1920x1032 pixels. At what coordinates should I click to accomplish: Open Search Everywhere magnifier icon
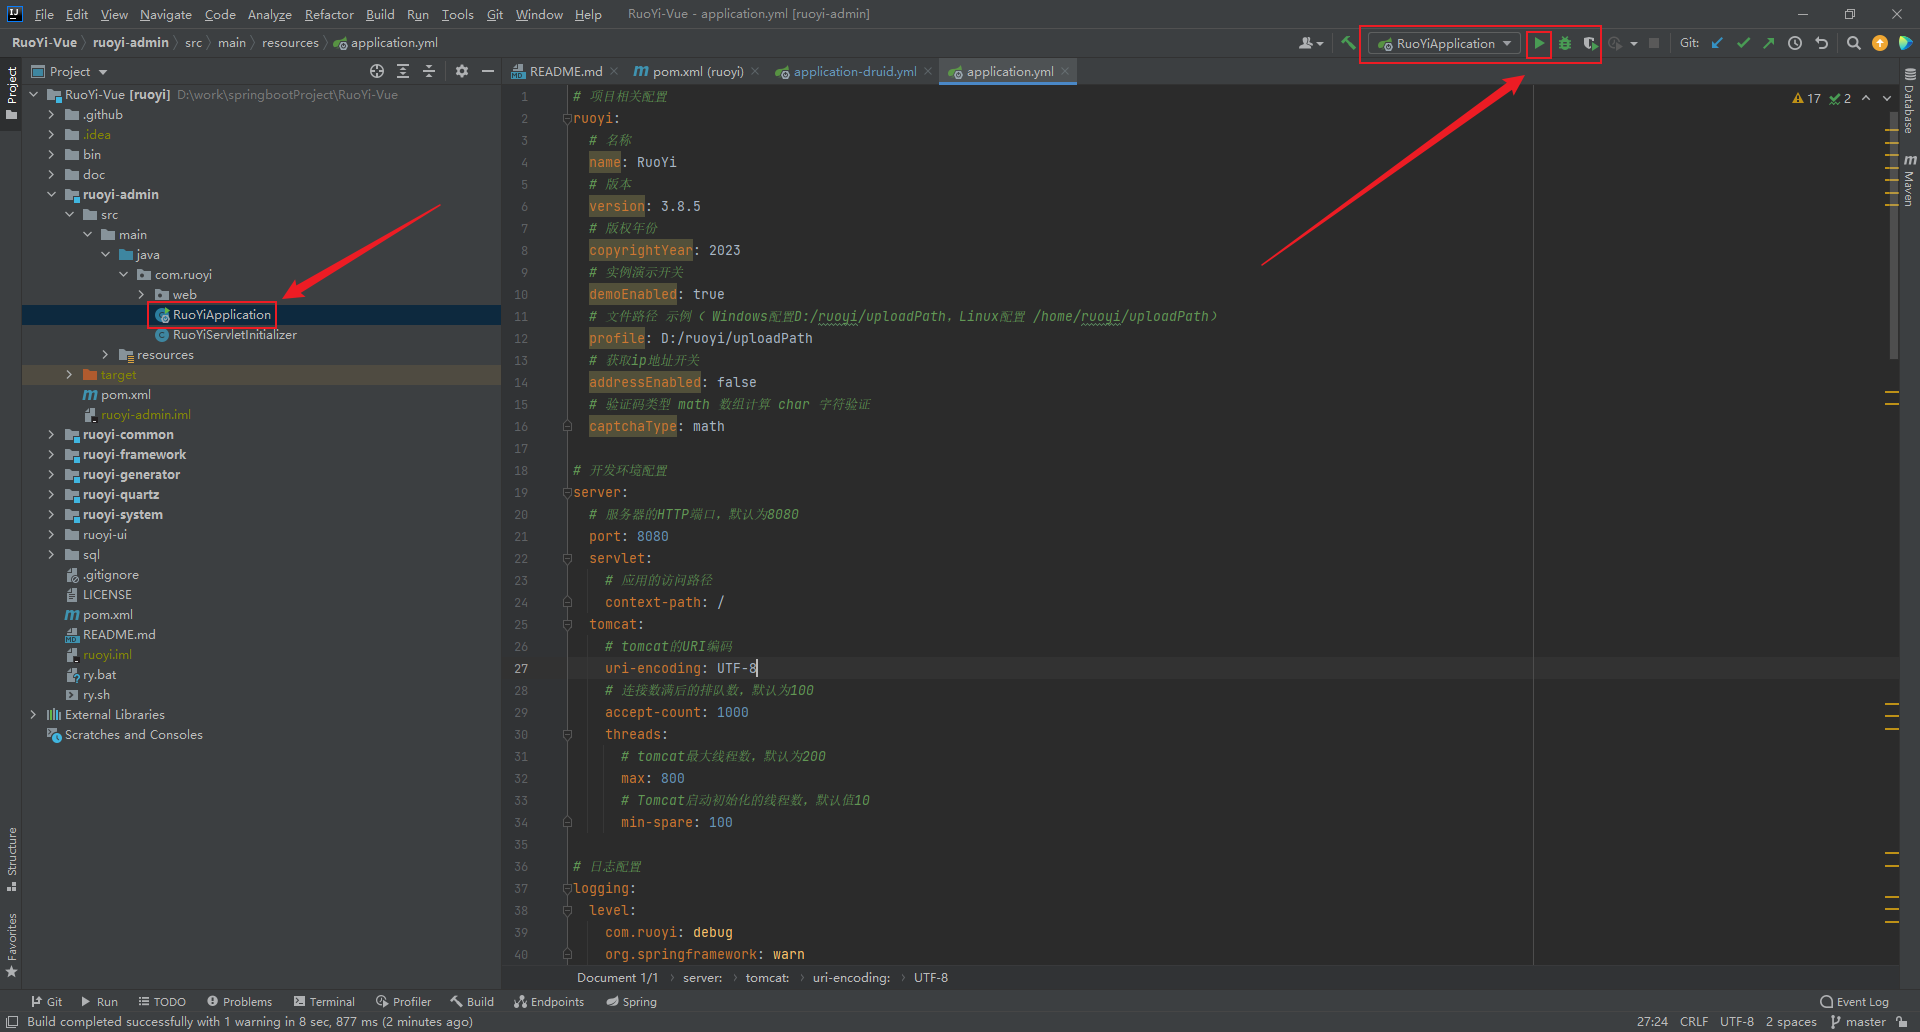(x=1853, y=43)
